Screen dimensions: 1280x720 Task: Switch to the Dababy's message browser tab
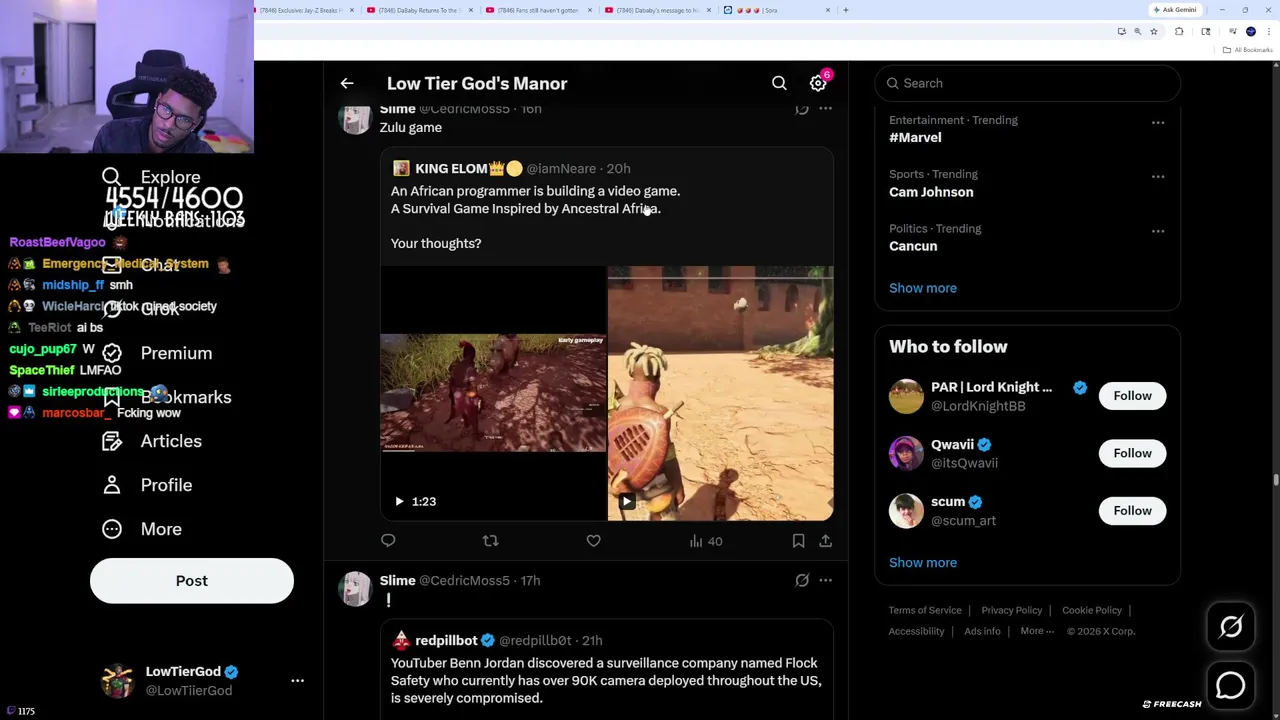click(657, 10)
